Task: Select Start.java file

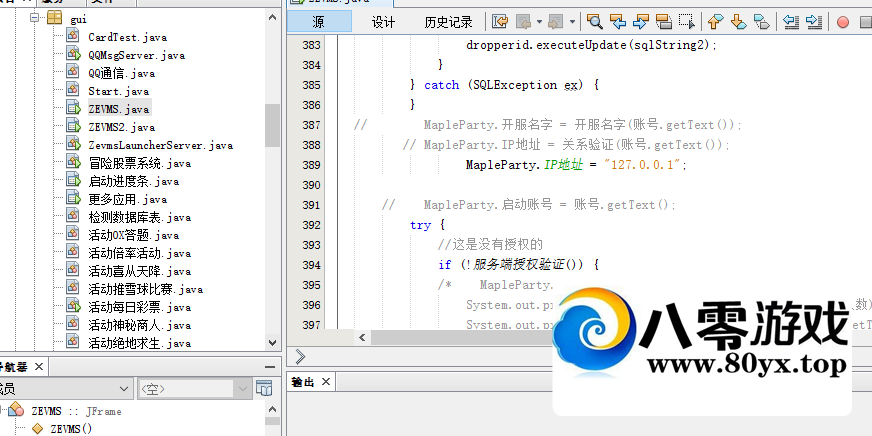Action: point(118,91)
